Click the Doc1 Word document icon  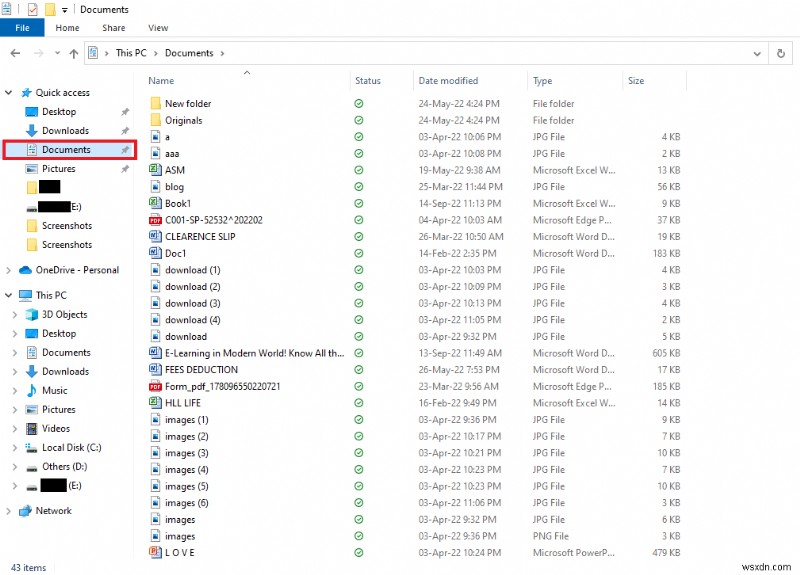coord(155,253)
